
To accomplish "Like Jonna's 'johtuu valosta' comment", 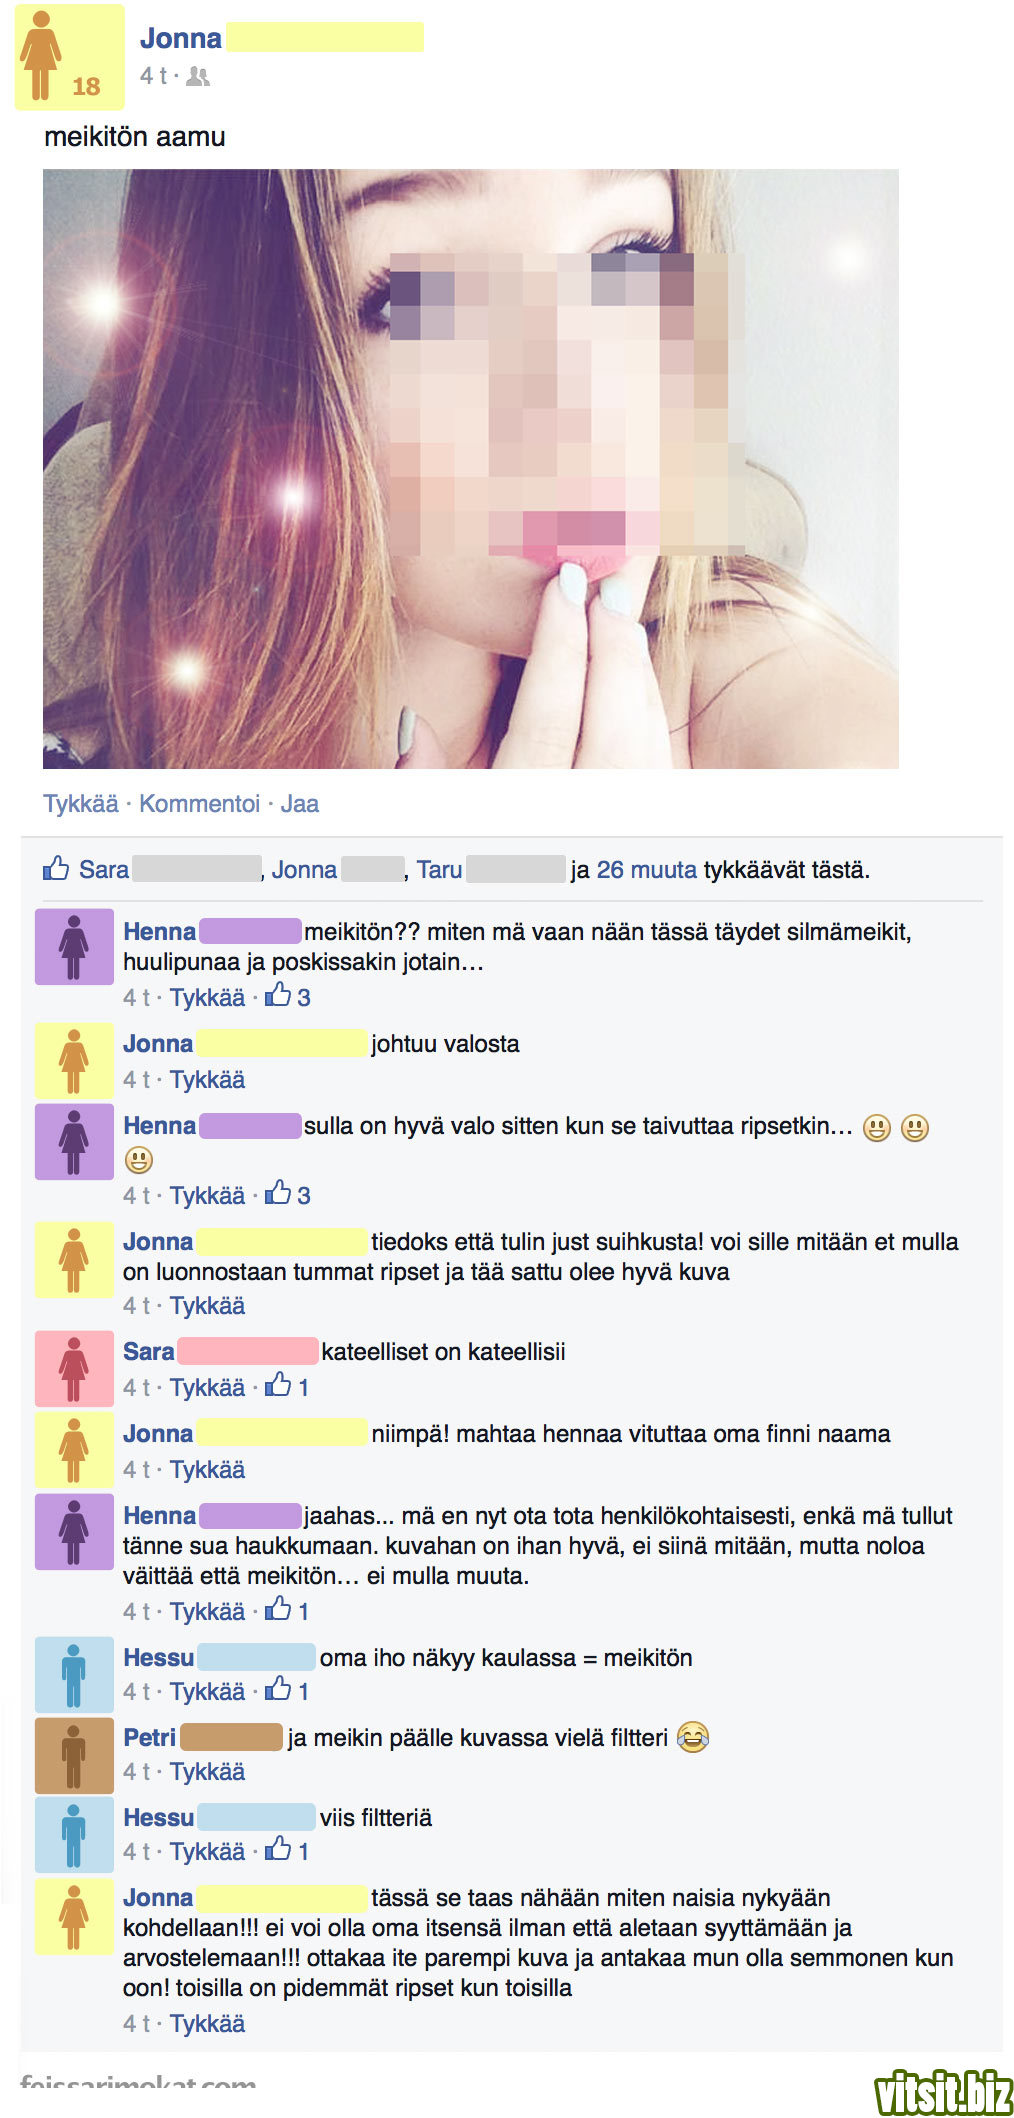I will (207, 1079).
